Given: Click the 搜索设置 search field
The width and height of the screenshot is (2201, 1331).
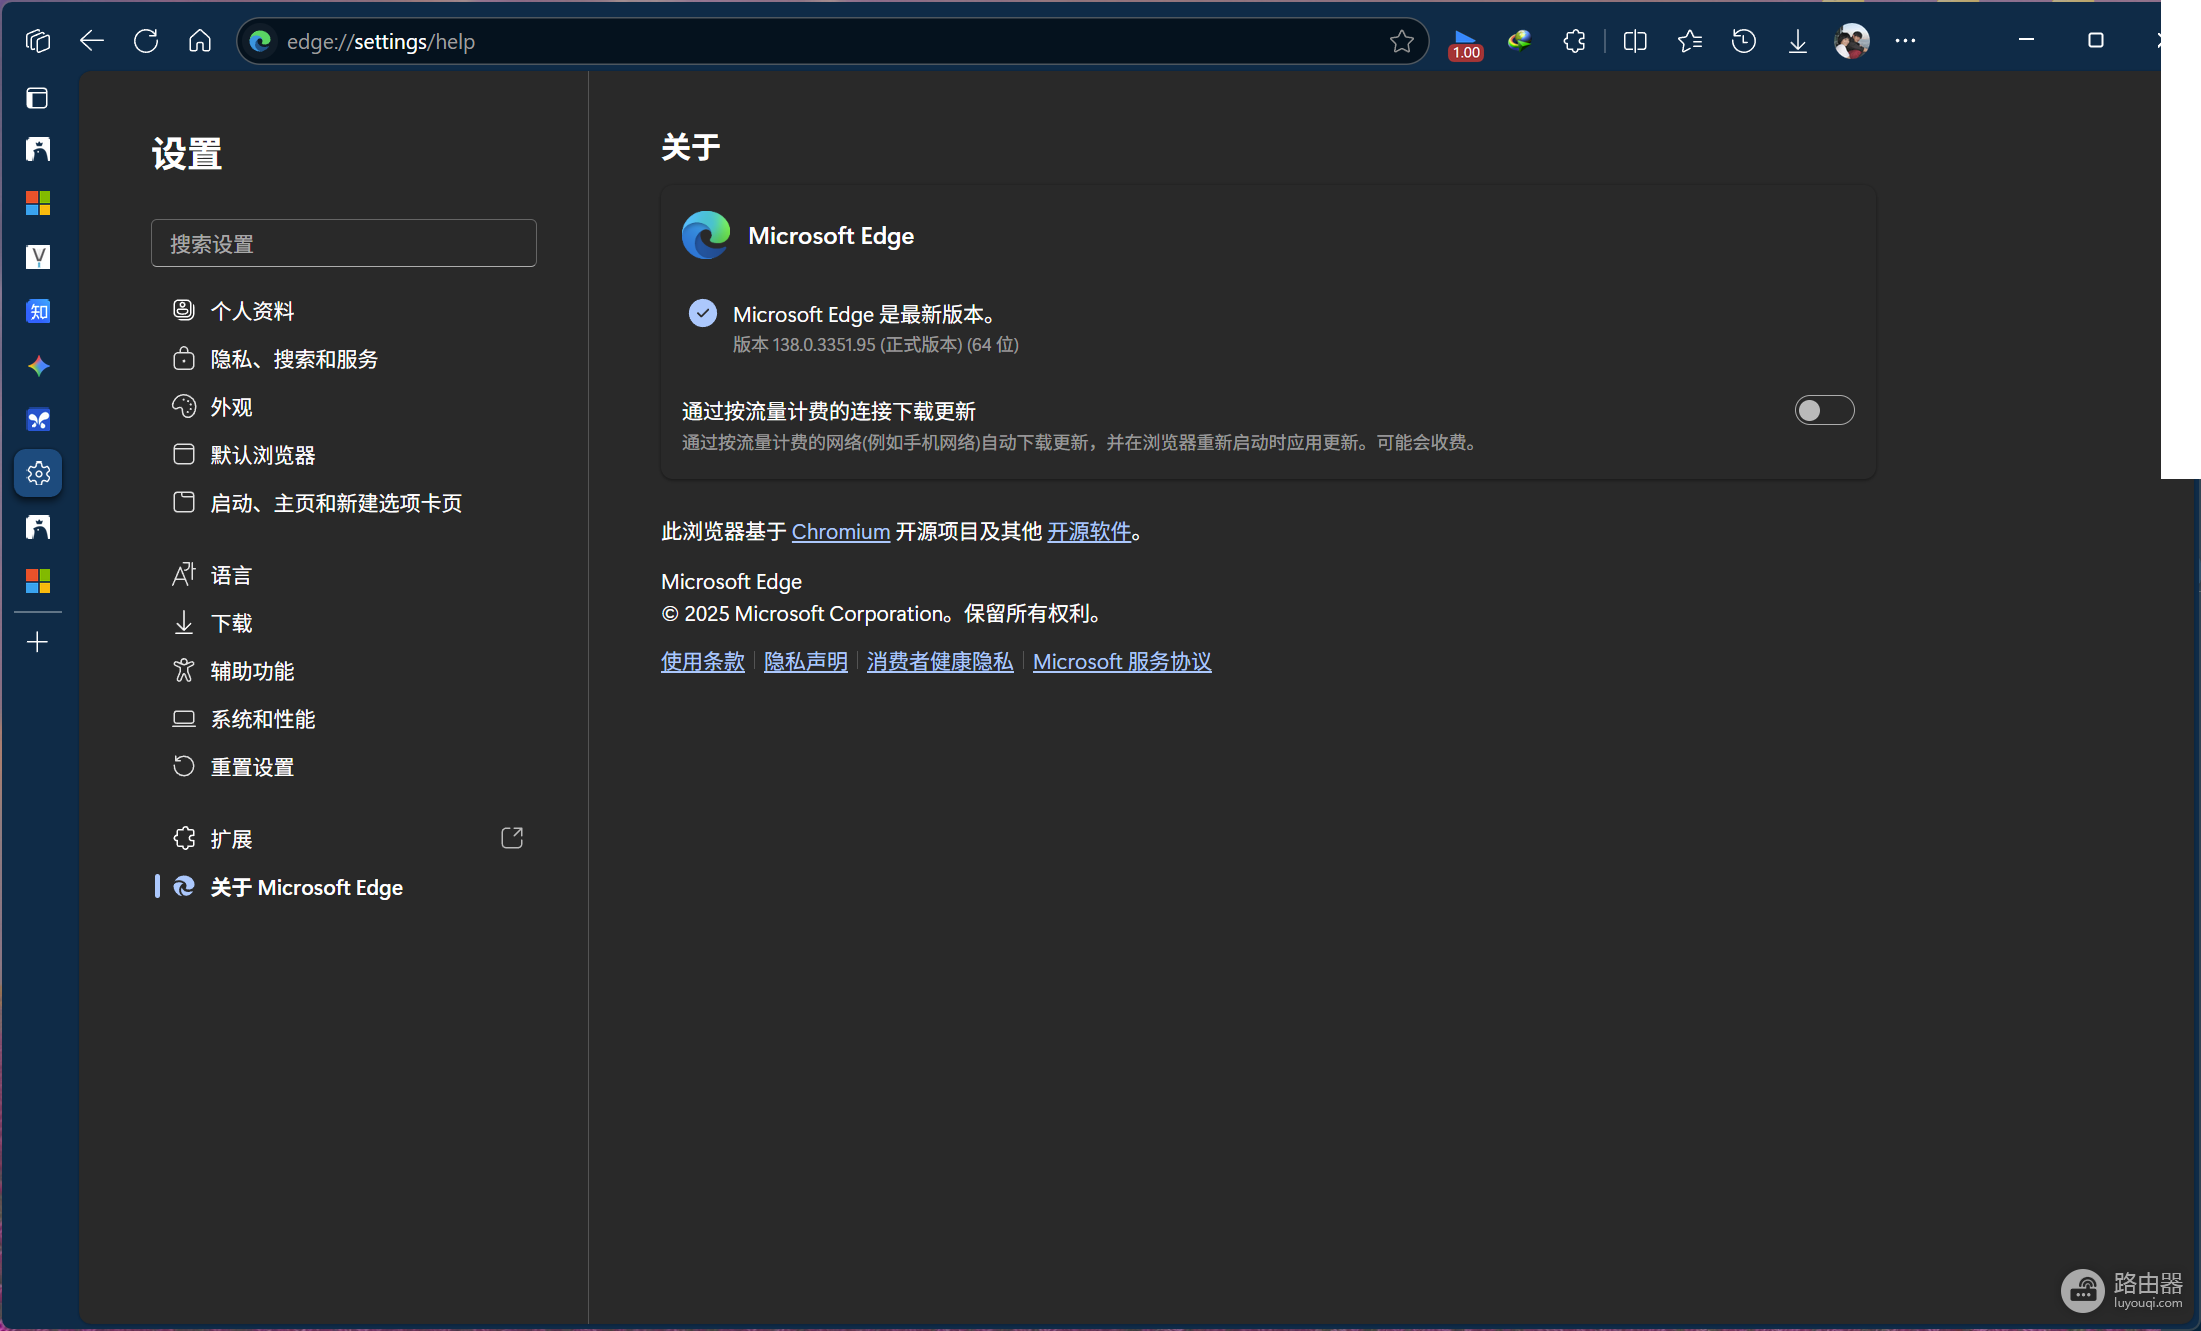Looking at the screenshot, I should tap(344, 243).
